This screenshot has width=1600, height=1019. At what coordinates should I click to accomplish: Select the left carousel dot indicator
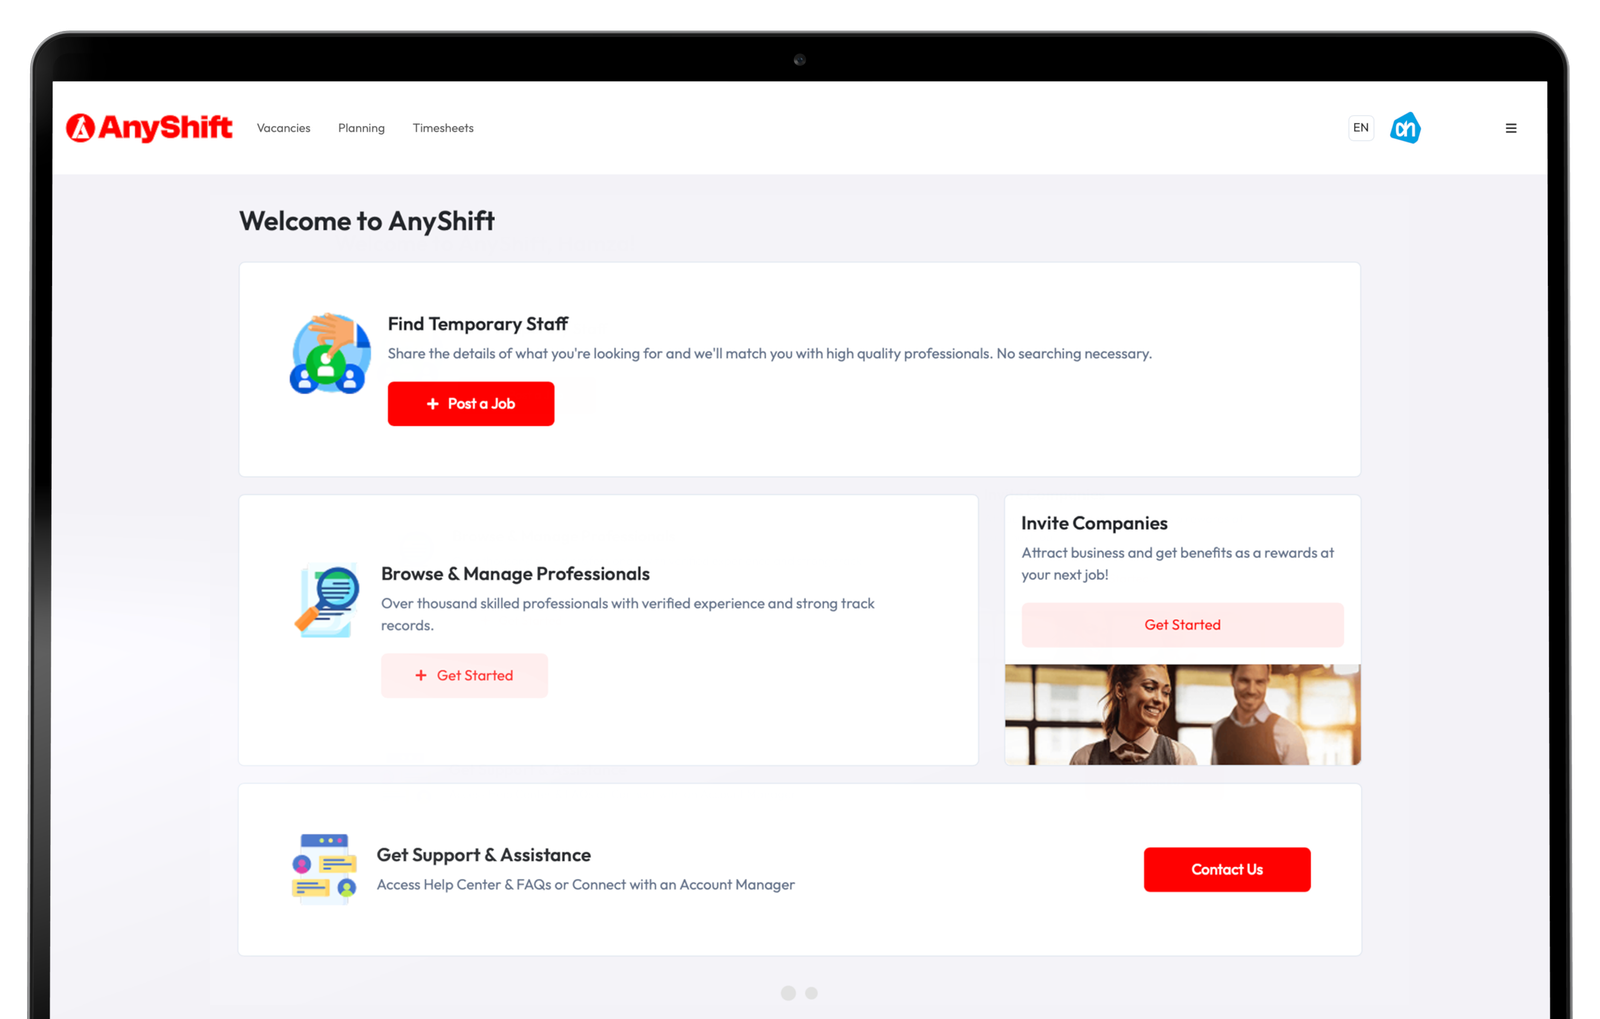click(788, 993)
